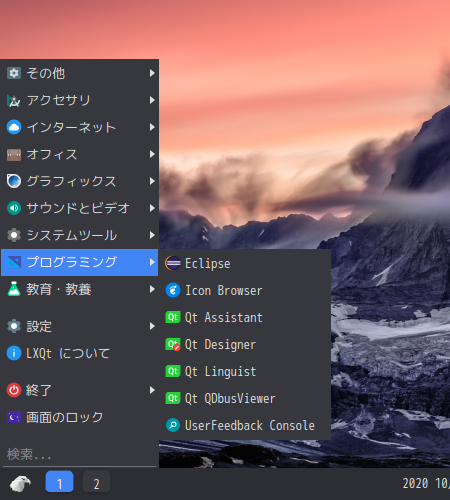Choose 画面のロック menu item
Image resolution: width=450 pixels, height=500 pixels.
(79, 417)
